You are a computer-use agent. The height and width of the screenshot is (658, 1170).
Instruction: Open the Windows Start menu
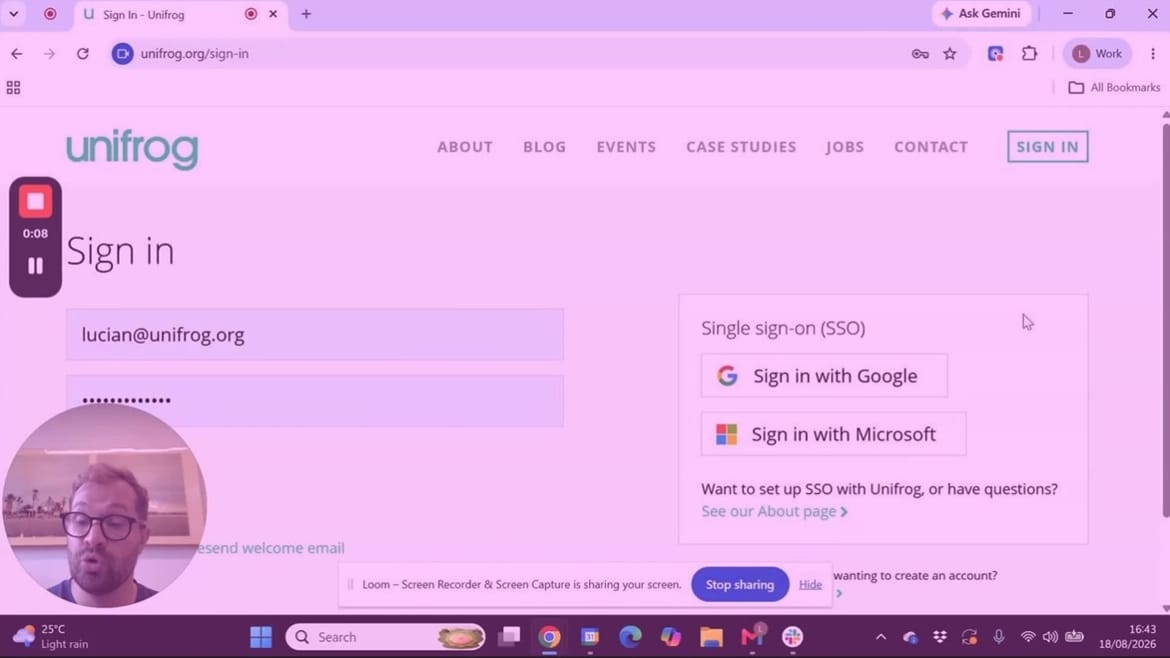[260, 637]
